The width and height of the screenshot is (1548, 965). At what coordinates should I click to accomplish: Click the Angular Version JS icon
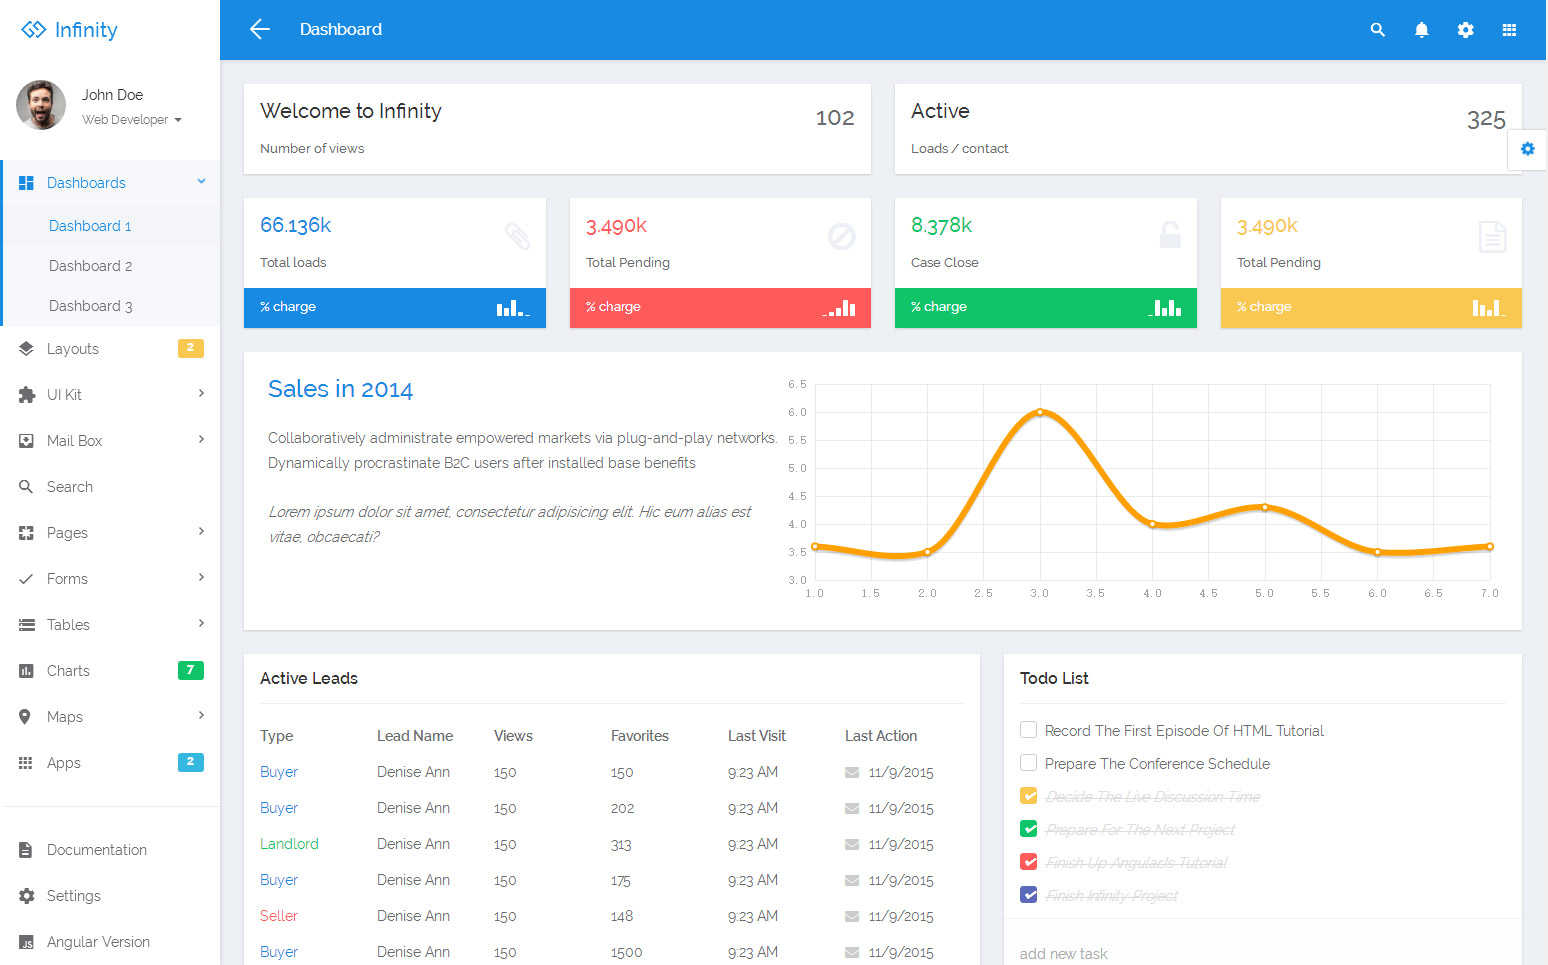click(26, 942)
